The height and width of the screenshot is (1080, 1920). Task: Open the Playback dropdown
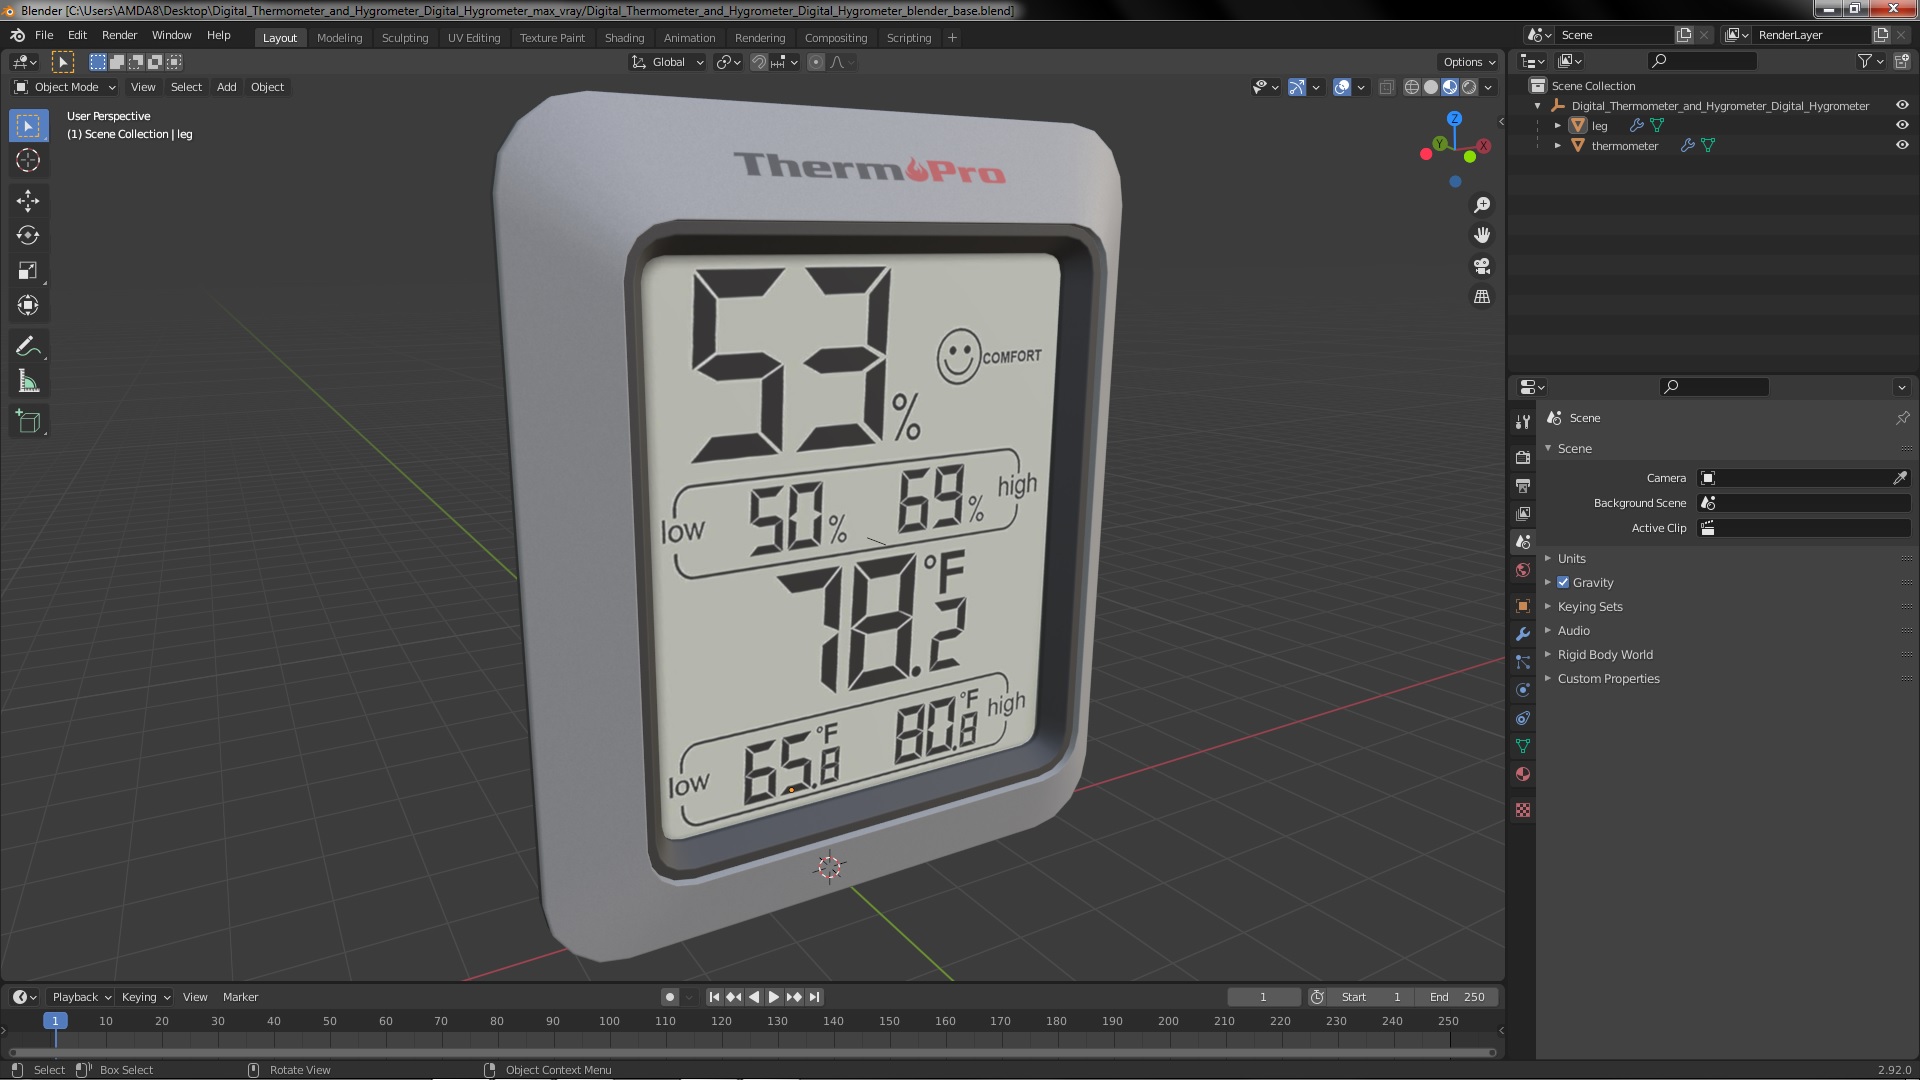81,997
